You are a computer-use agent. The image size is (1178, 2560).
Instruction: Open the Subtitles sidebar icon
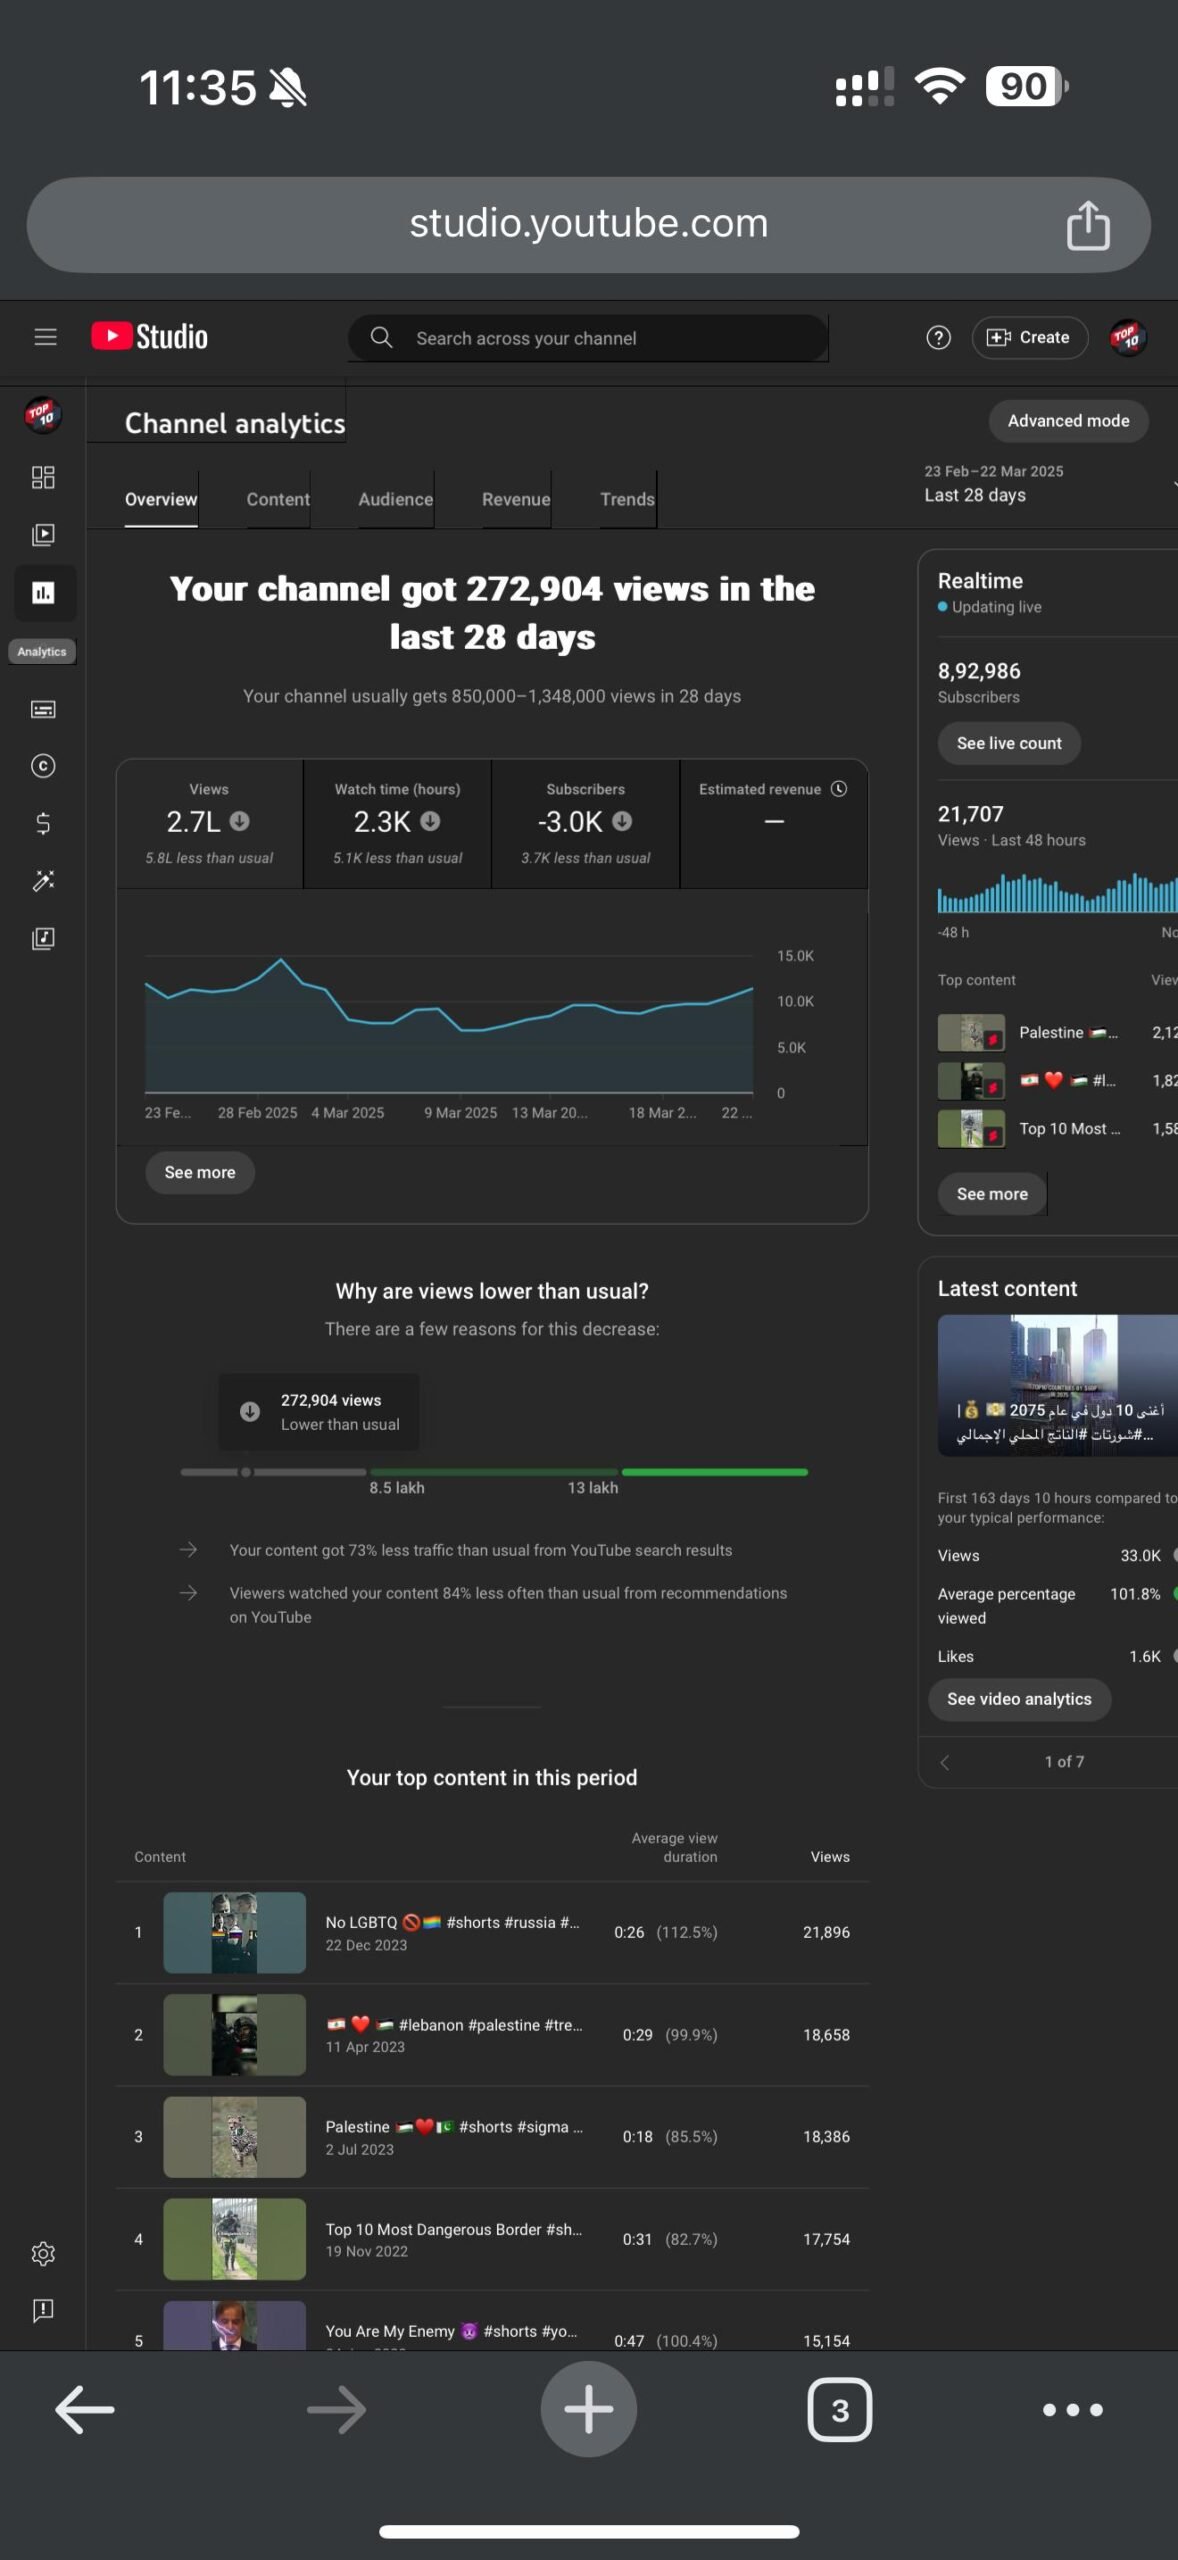click(43, 709)
